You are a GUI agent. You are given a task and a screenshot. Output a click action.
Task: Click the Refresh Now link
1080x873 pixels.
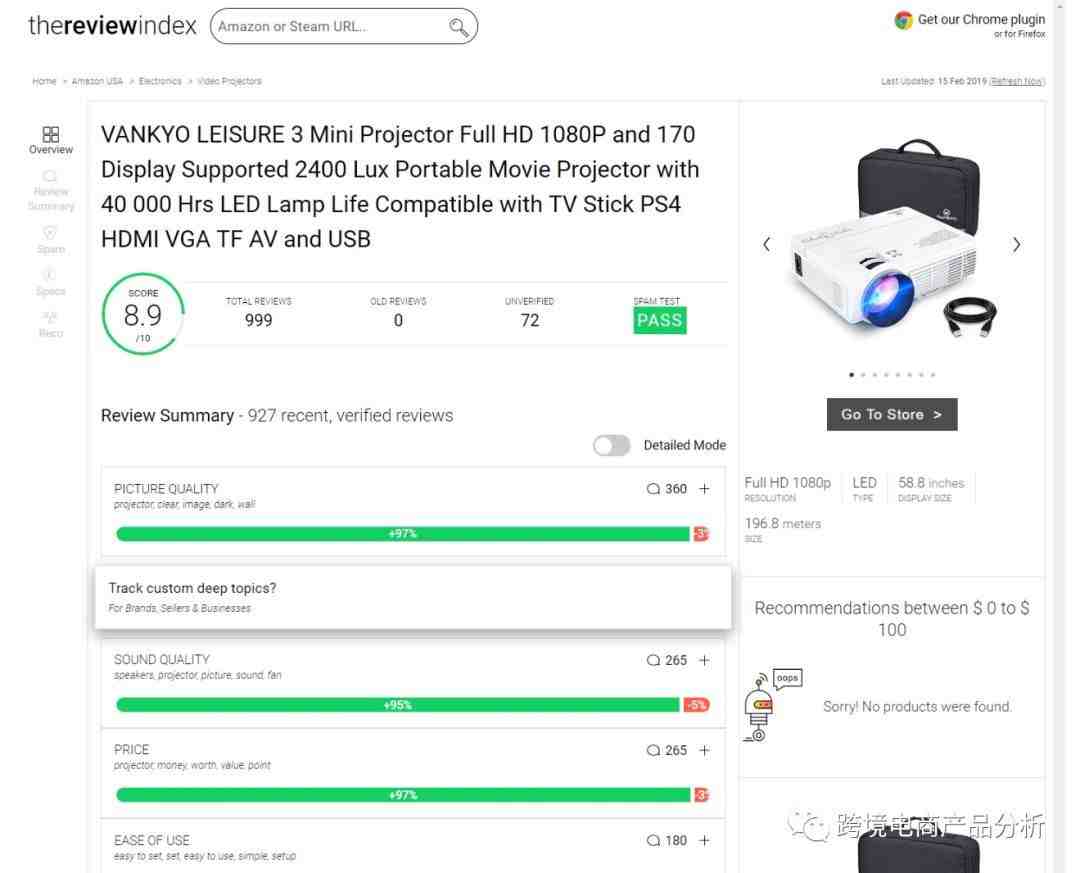tap(1017, 81)
